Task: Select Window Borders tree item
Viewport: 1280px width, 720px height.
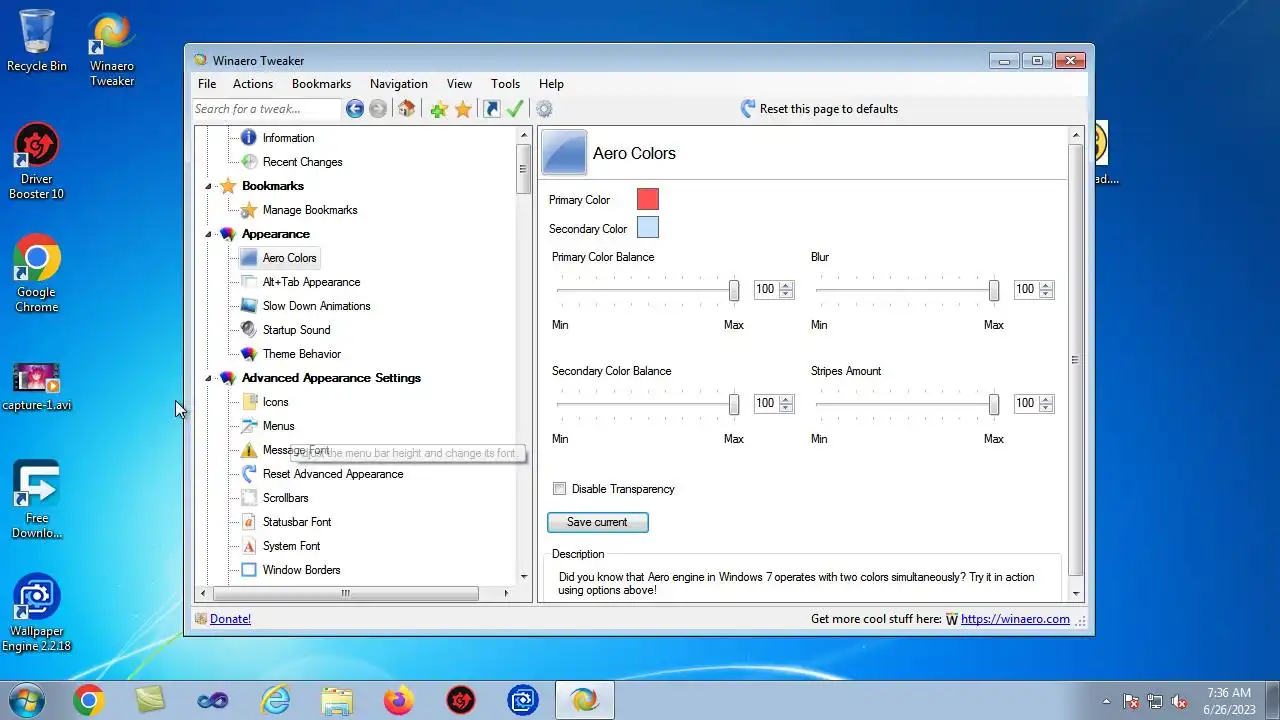Action: (301, 570)
